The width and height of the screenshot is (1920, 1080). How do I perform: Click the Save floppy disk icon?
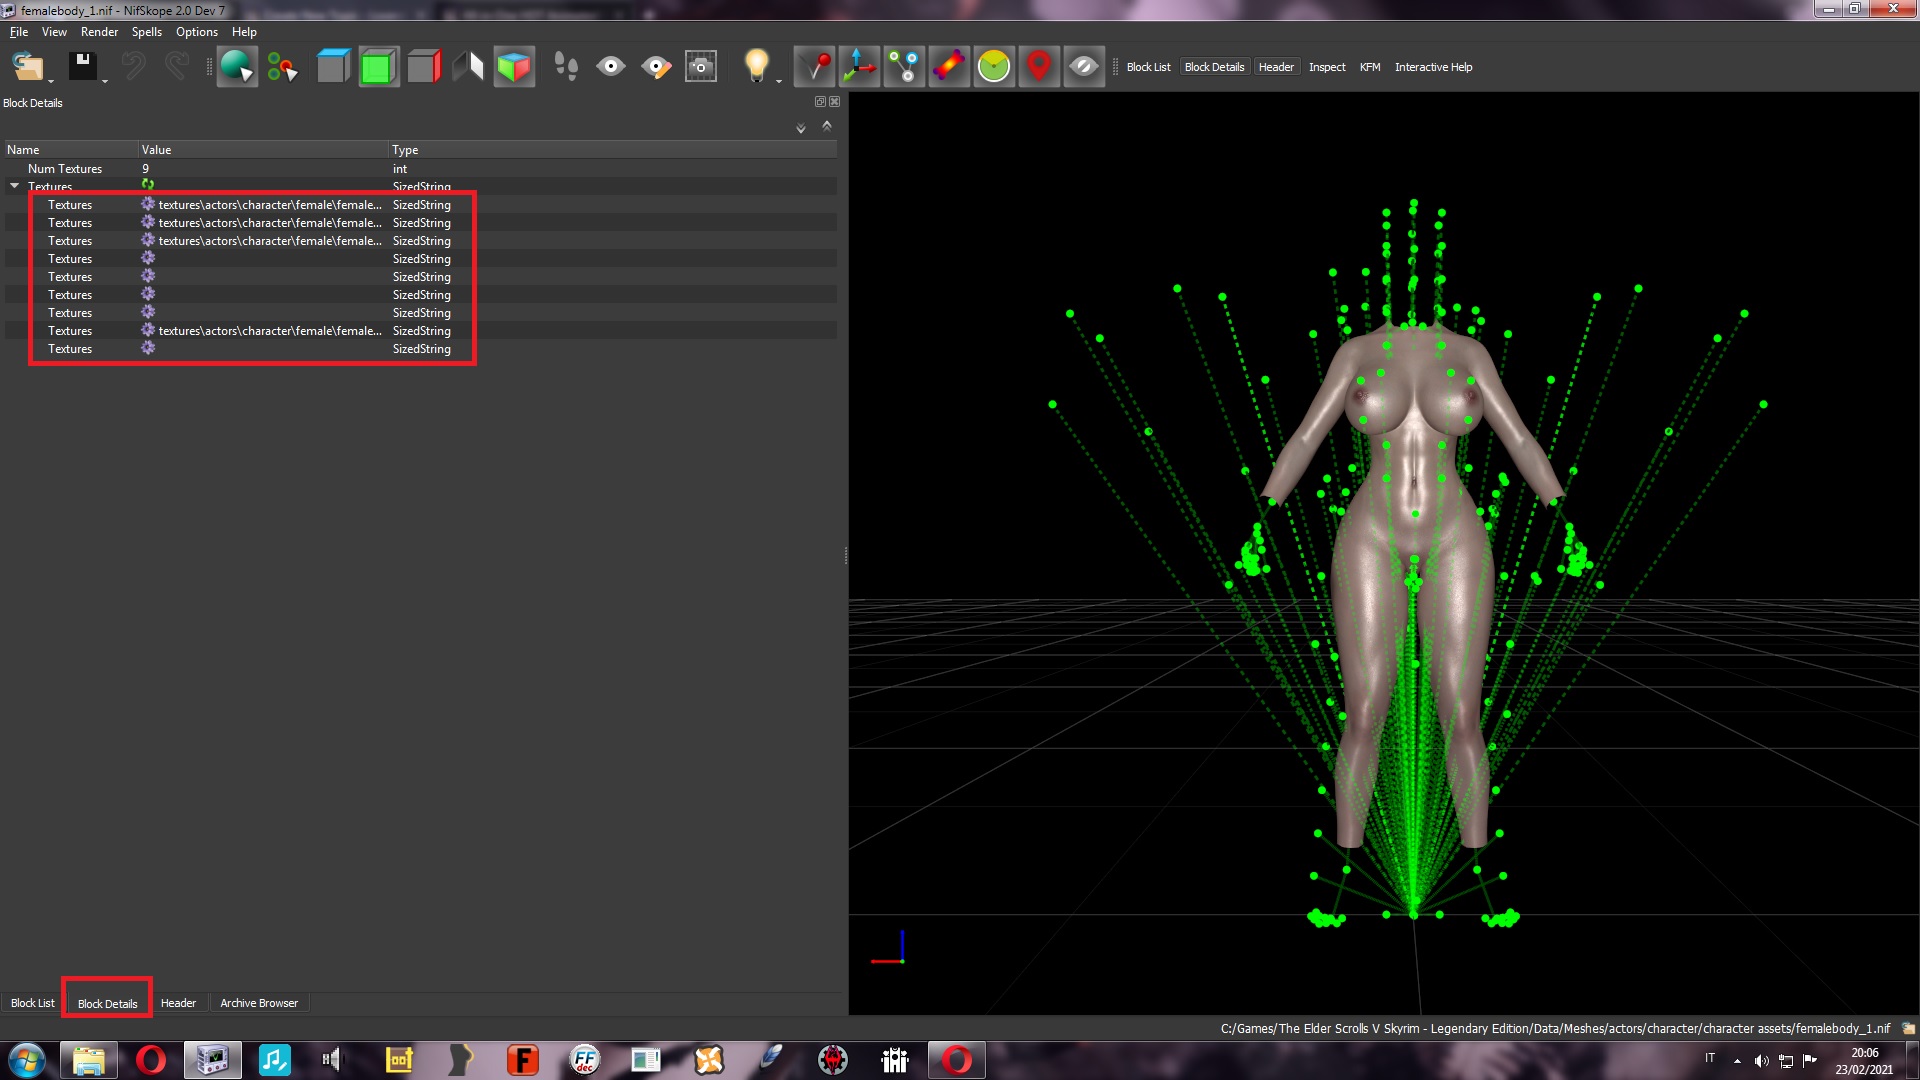pos(82,67)
